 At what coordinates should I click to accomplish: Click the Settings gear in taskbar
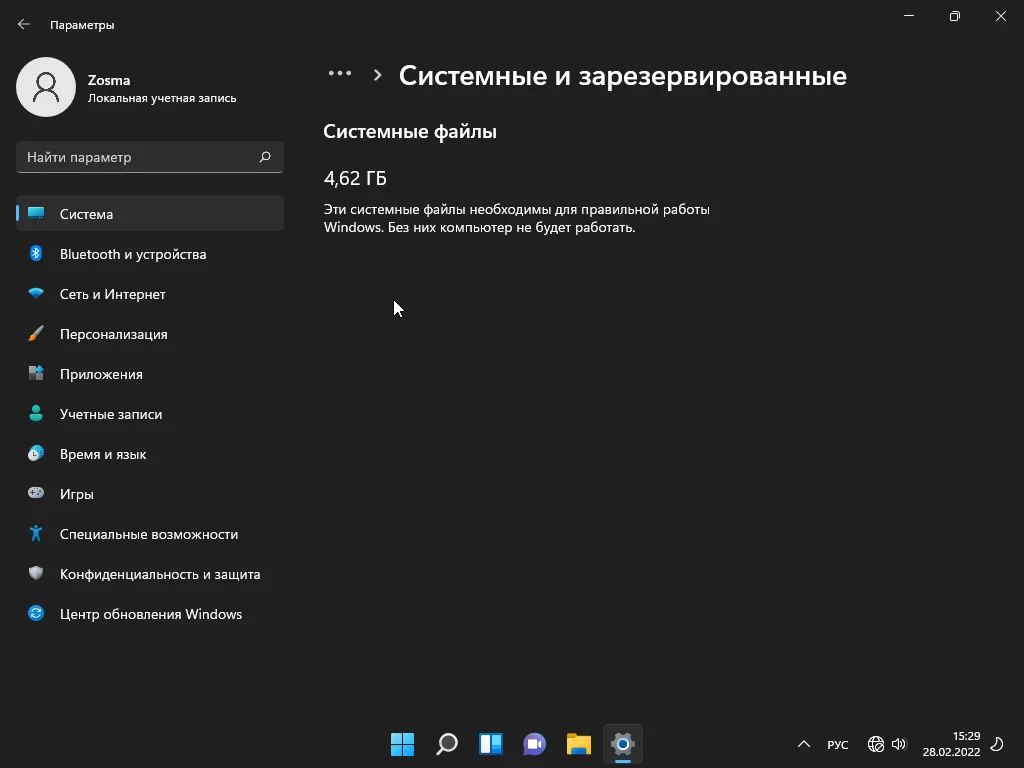(x=622, y=744)
